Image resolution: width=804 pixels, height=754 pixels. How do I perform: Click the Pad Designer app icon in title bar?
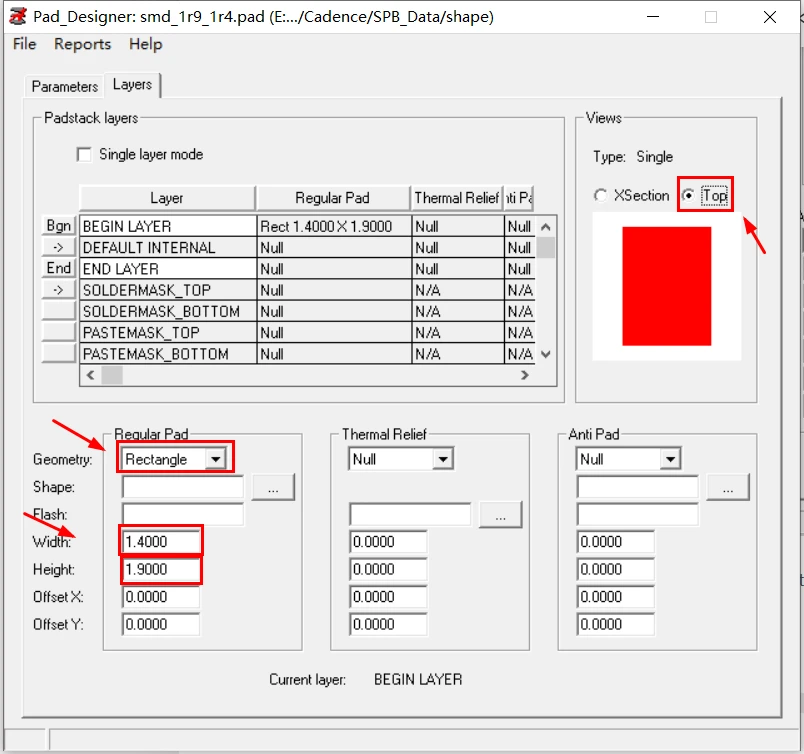[x=17, y=16]
